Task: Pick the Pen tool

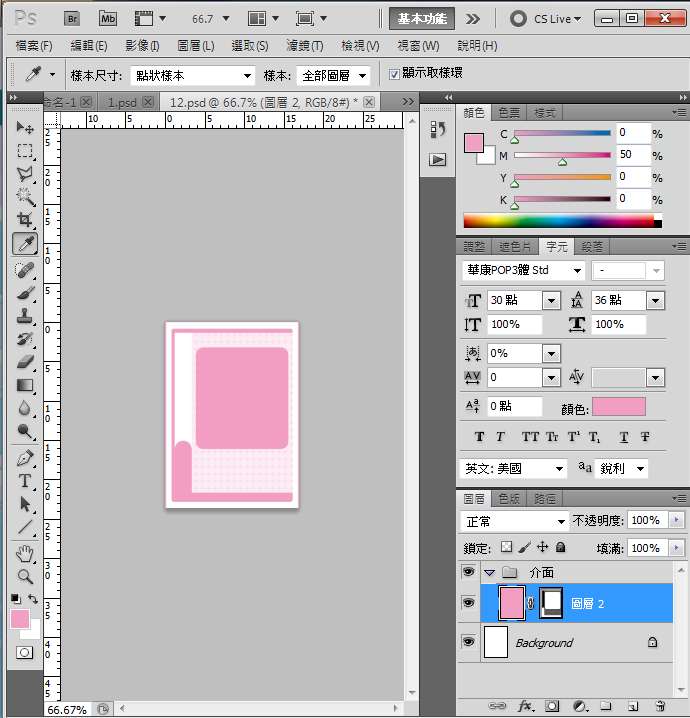Action: click(x=25, y=458)
